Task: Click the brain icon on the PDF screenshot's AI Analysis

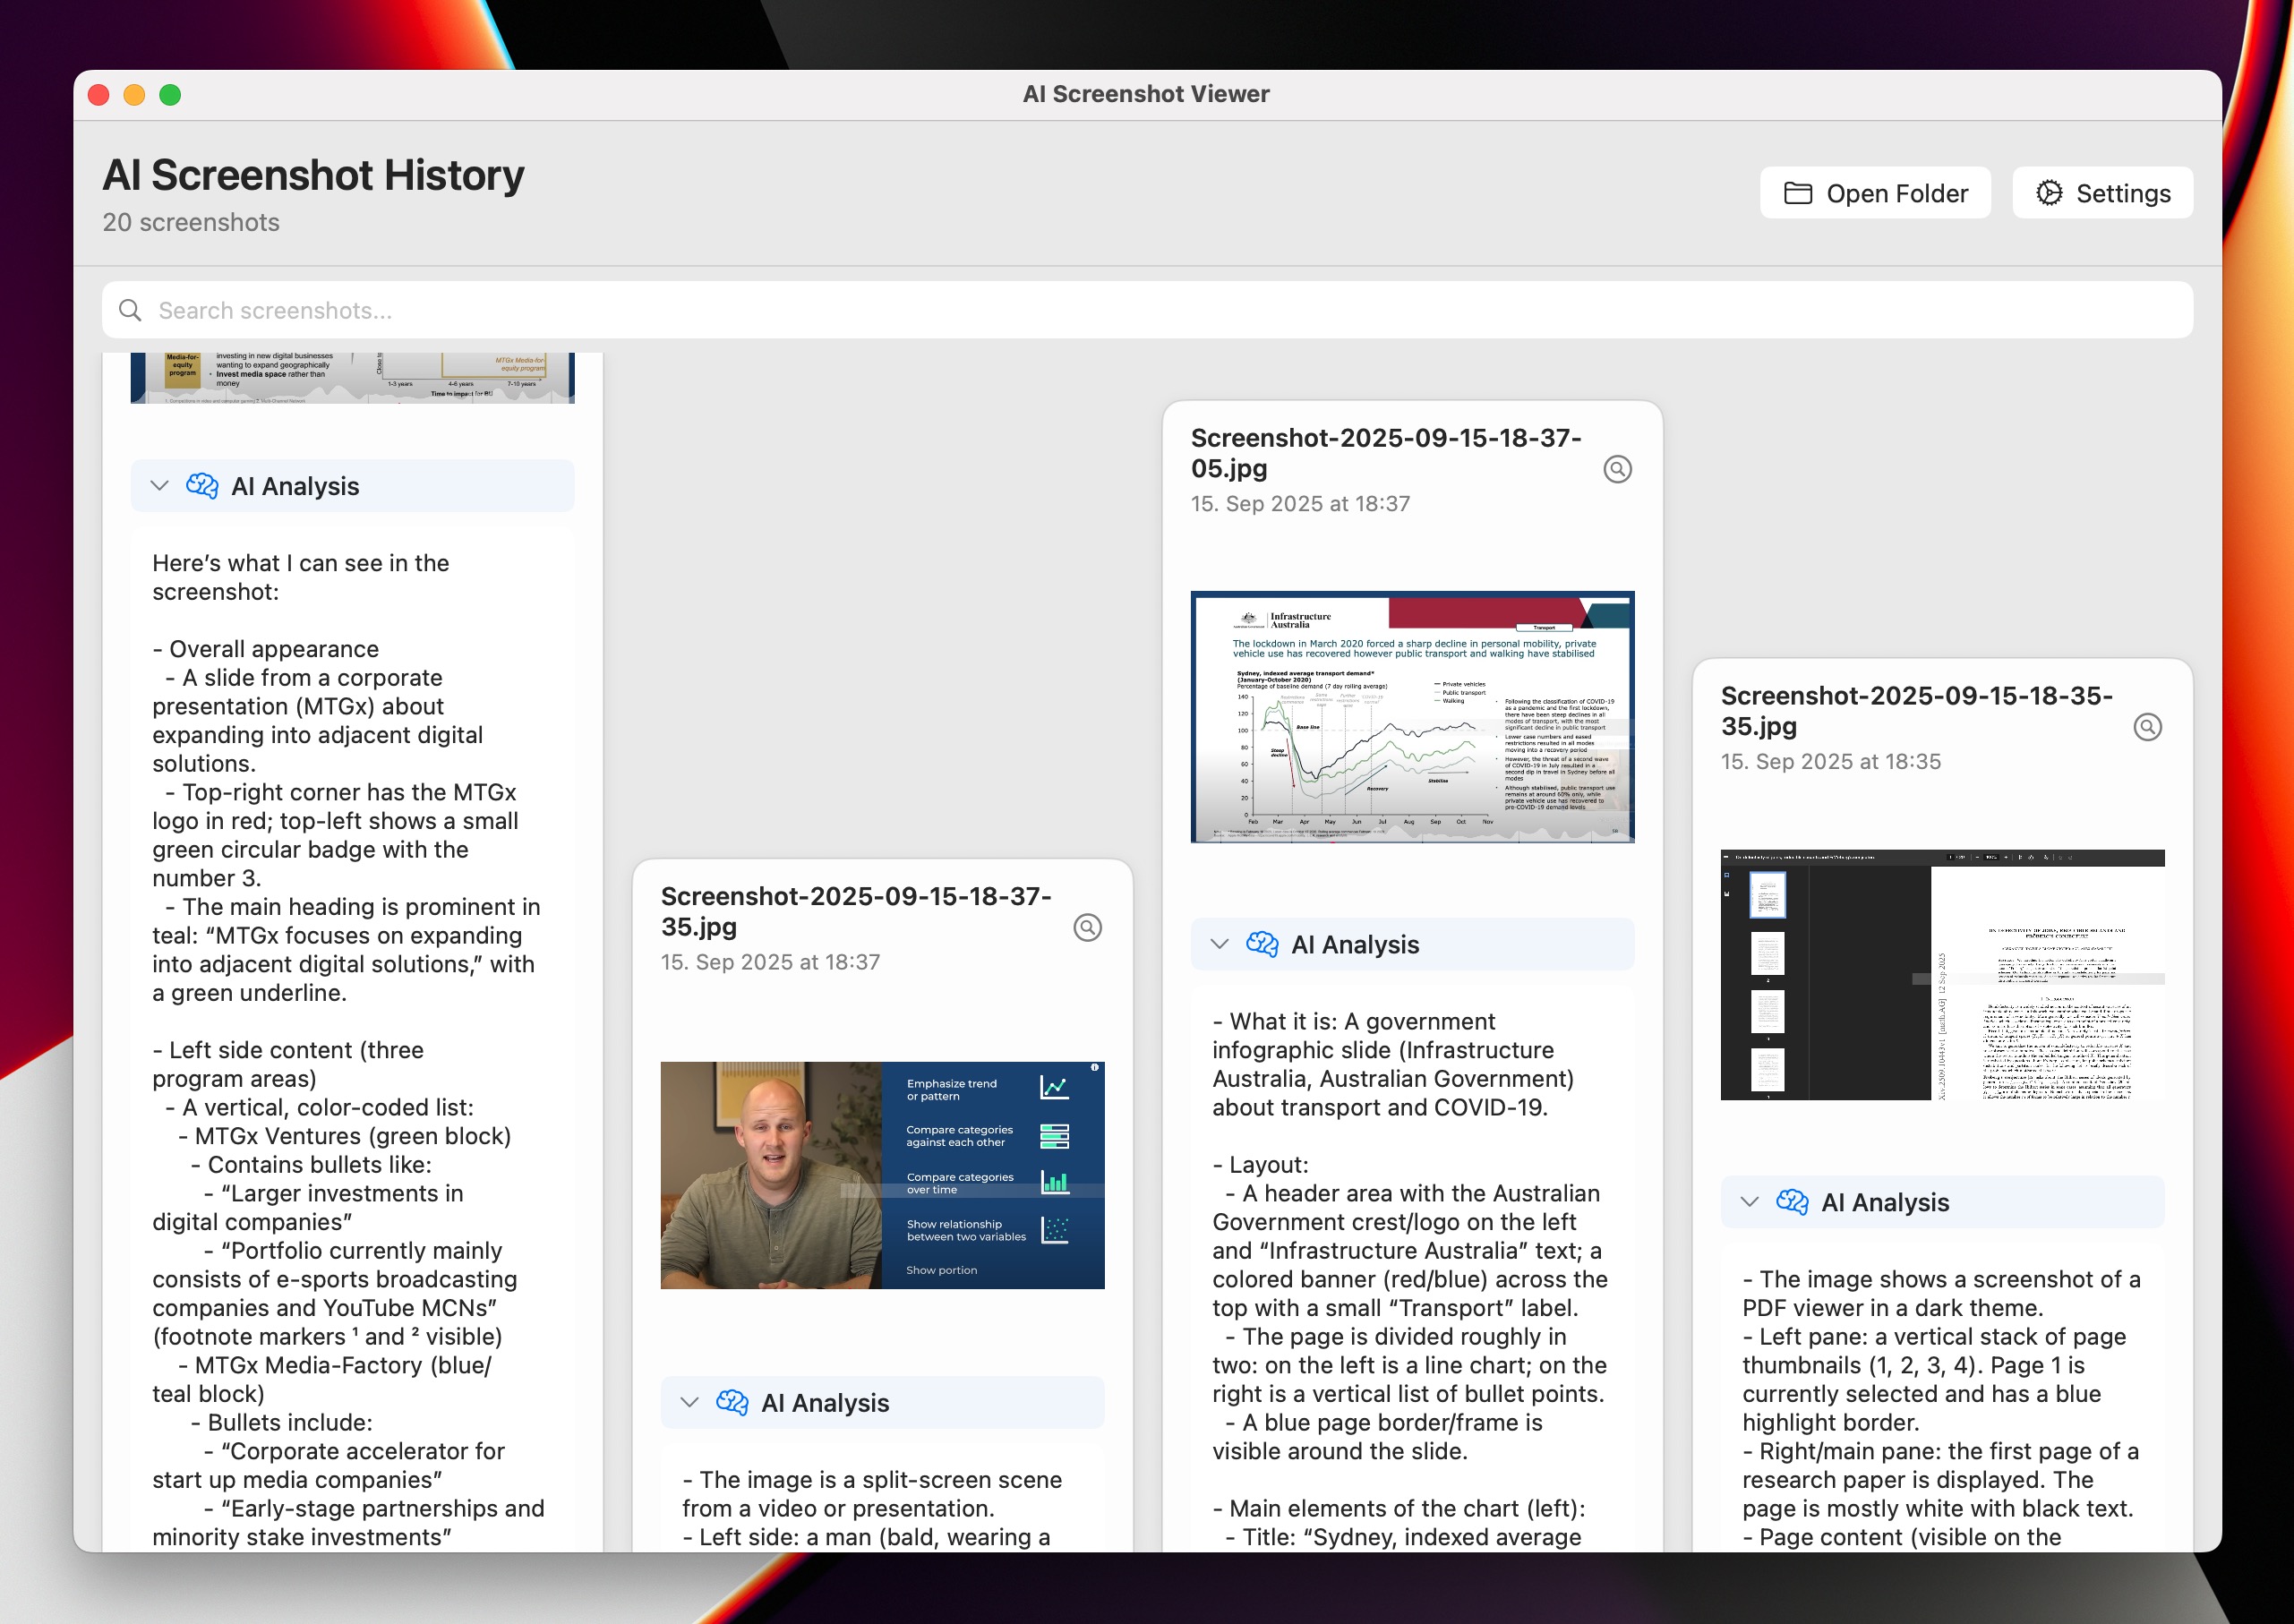Action: click(x=1793, y=1202)
